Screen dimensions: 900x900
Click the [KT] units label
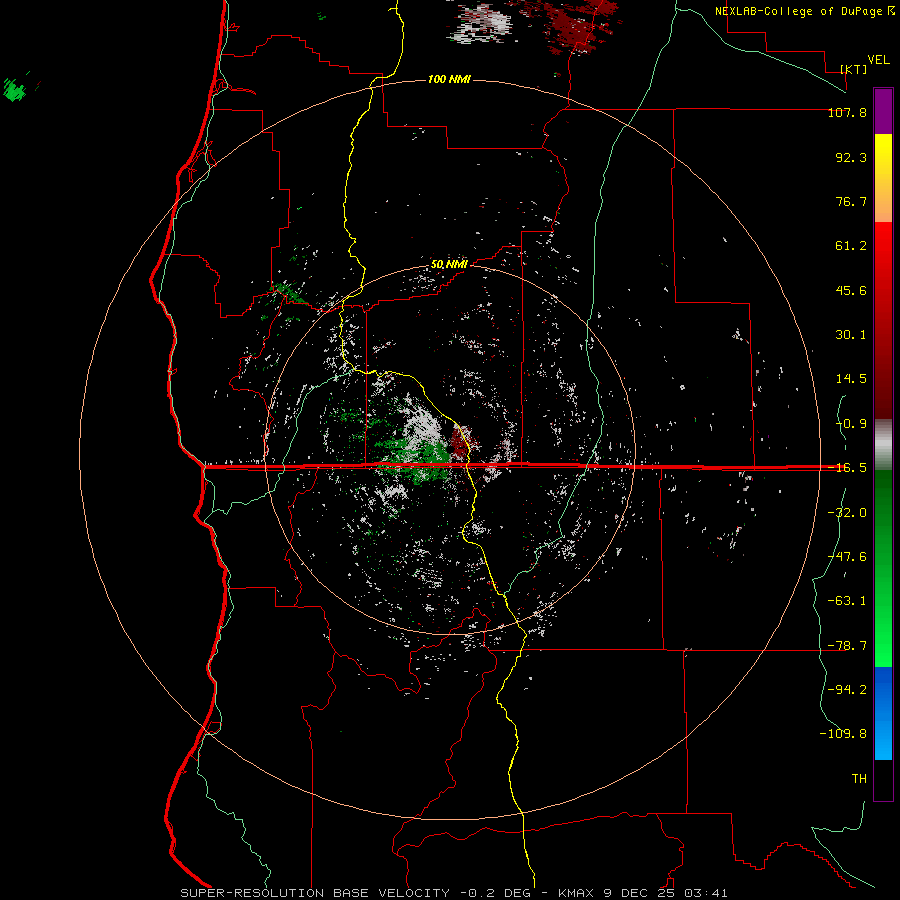click(x=854, y=69)
